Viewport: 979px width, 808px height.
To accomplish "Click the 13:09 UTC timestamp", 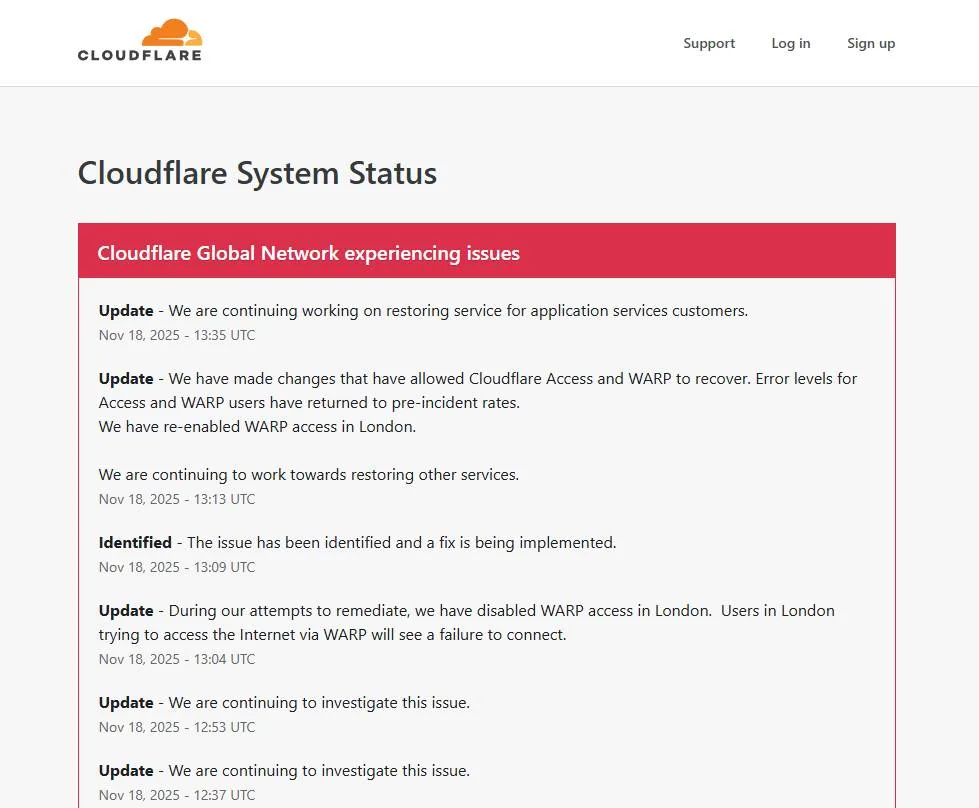I will pos(177,567).
